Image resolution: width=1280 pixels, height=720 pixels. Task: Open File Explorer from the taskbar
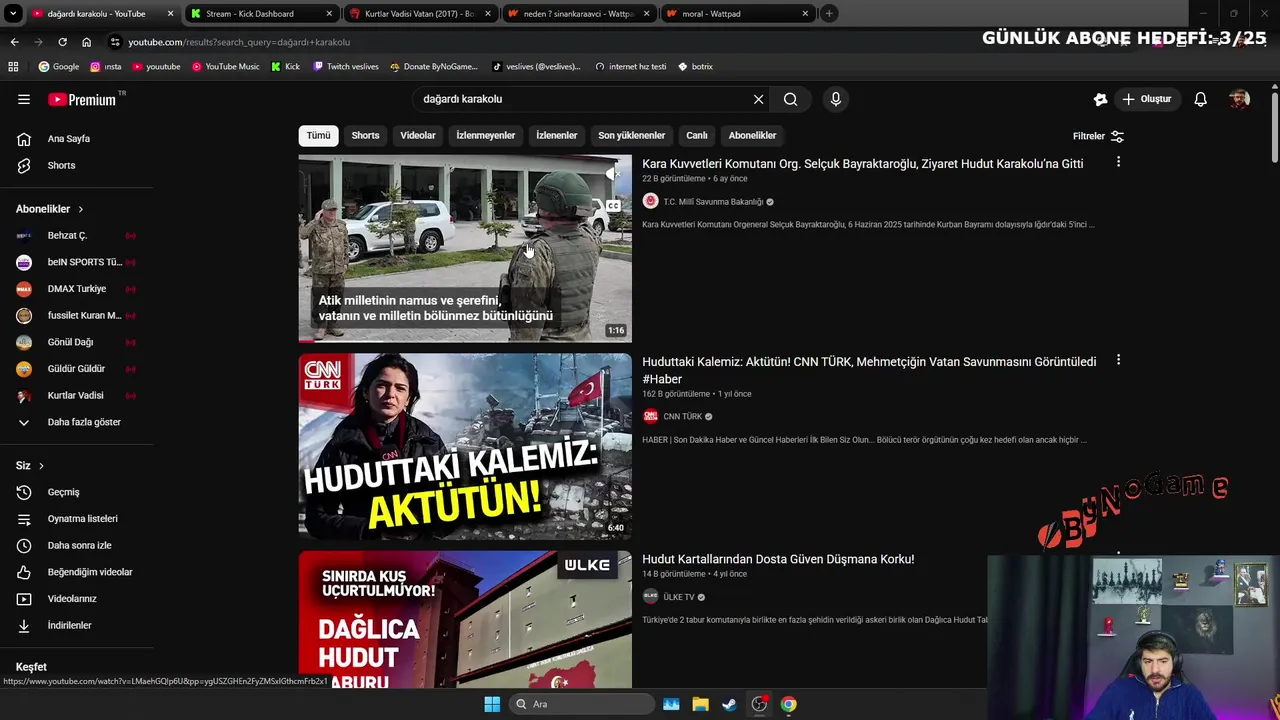[700, 704]
